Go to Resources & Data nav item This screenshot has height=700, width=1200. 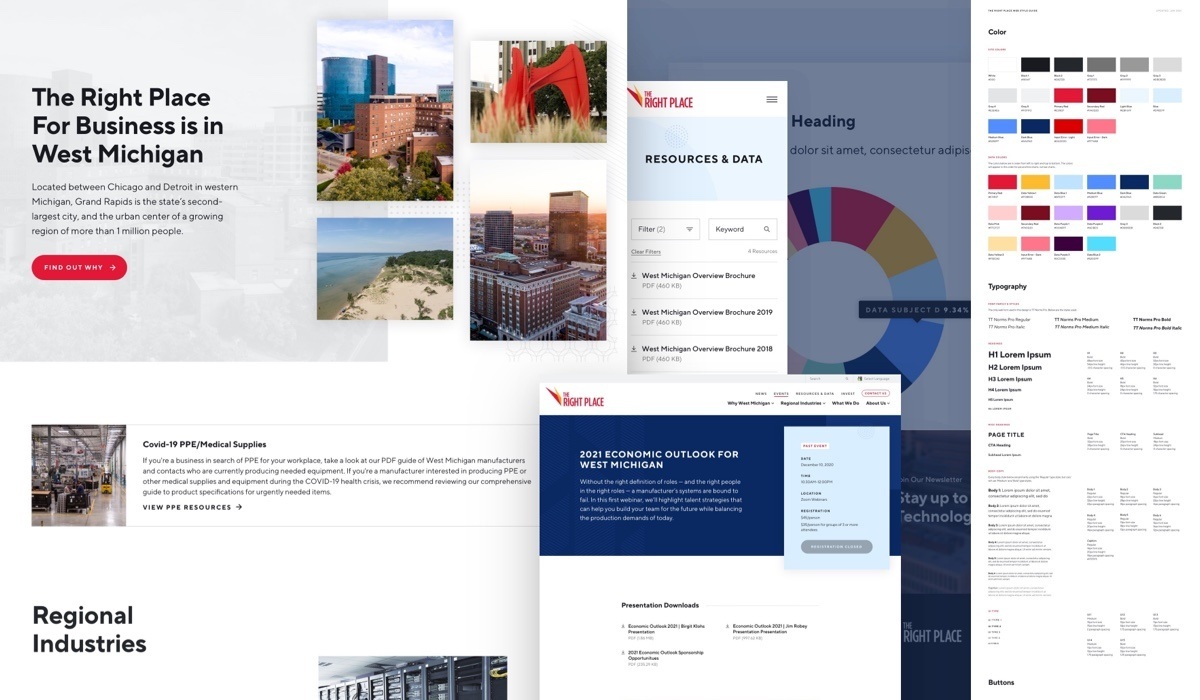tap(814, 394)
